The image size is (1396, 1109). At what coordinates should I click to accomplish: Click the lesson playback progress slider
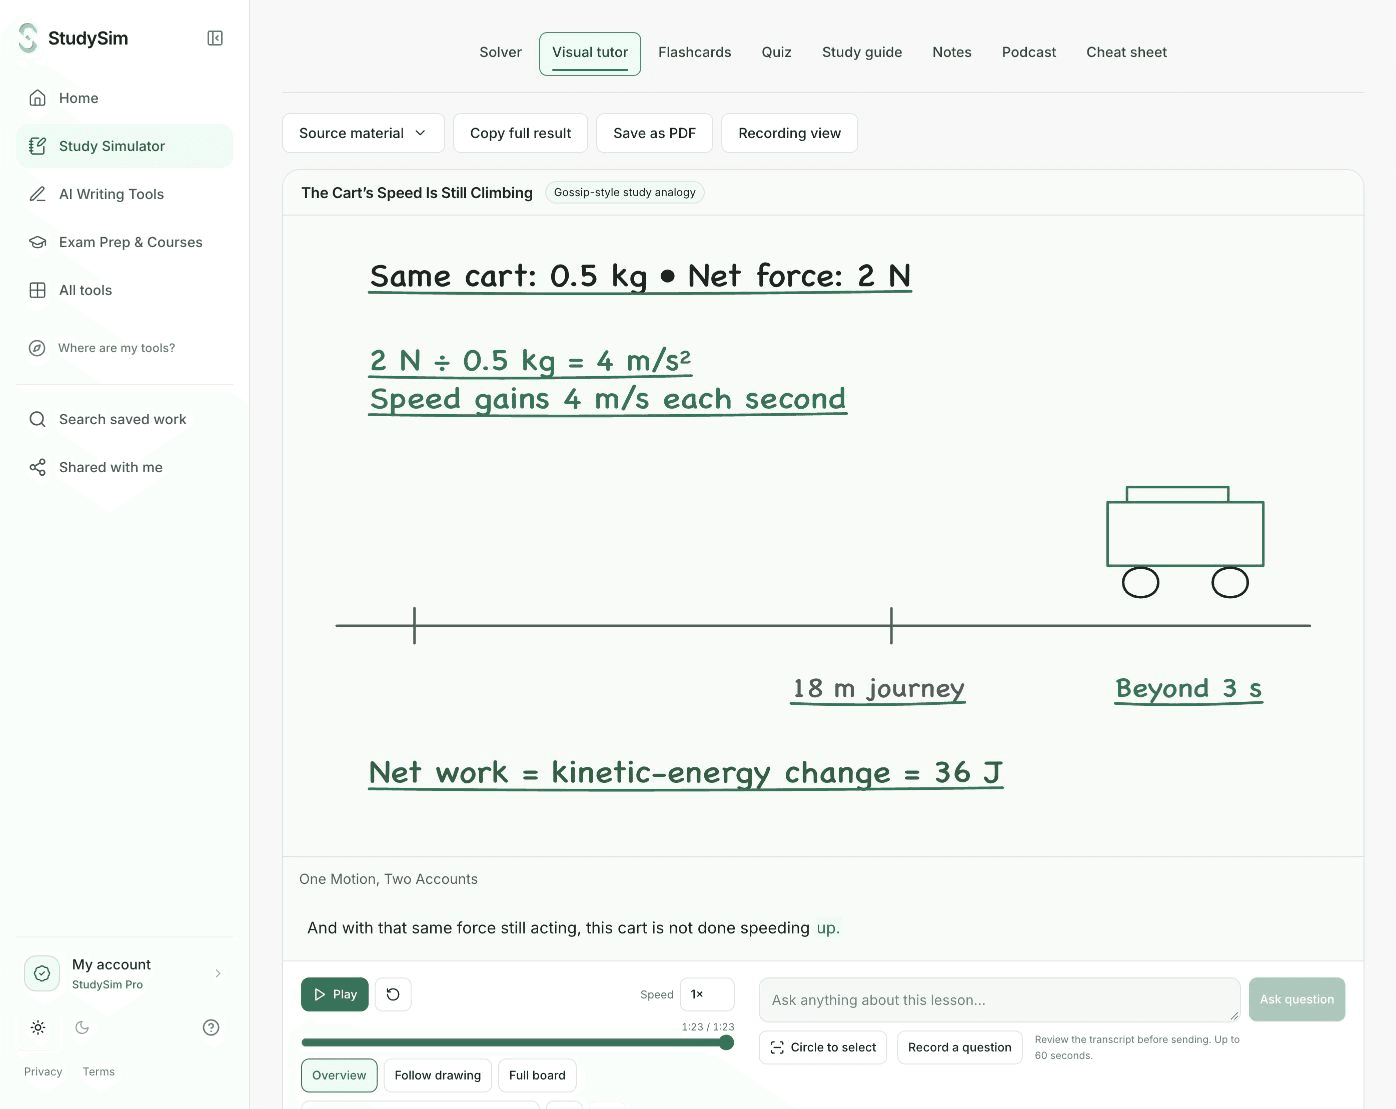[x=518, y=1043]
